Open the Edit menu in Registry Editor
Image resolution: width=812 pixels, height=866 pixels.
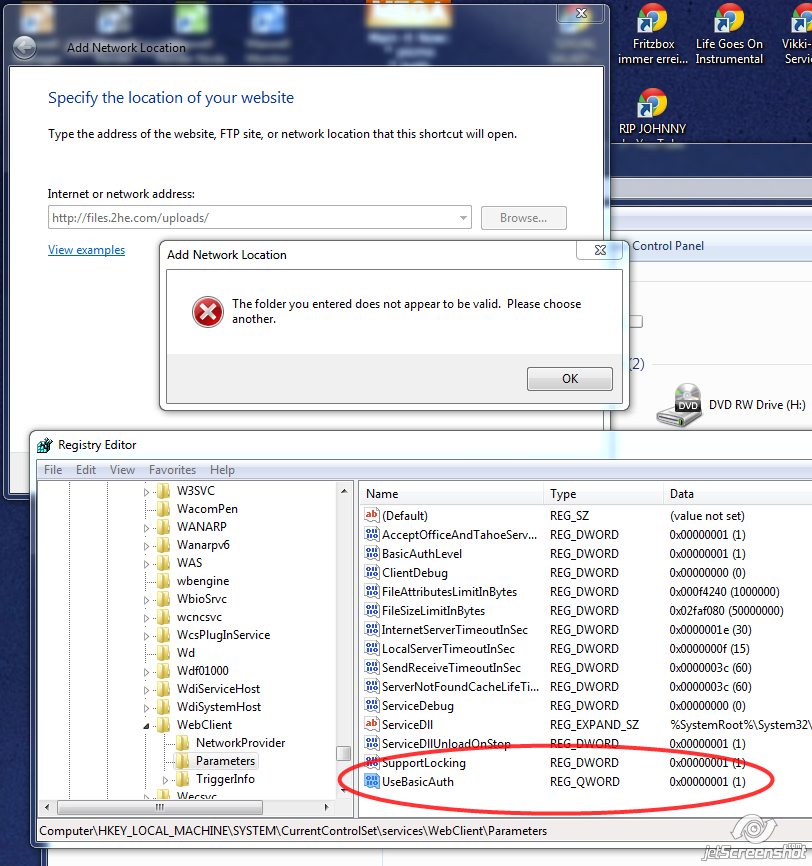[86, 470]
